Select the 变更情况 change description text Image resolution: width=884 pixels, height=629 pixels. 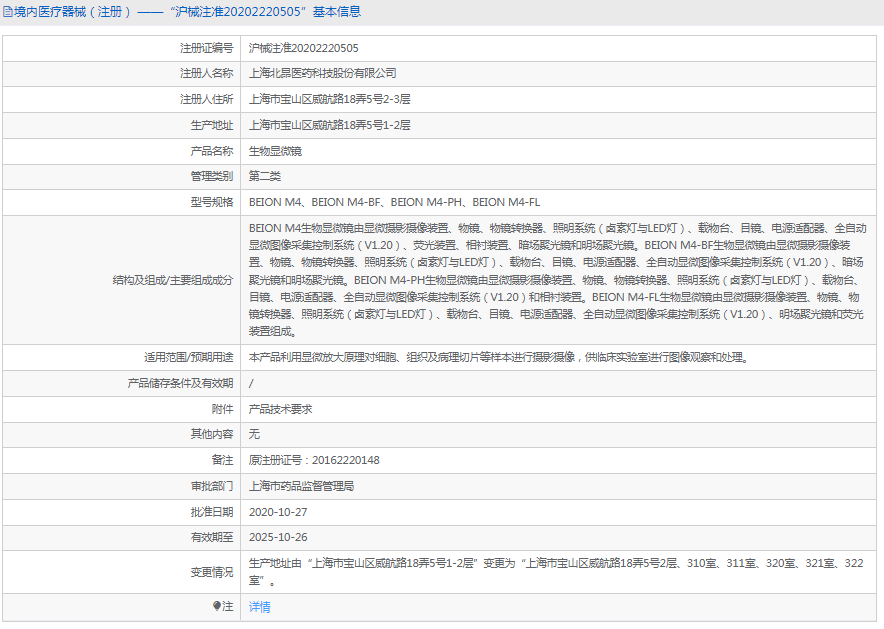(x=550, y=573)
